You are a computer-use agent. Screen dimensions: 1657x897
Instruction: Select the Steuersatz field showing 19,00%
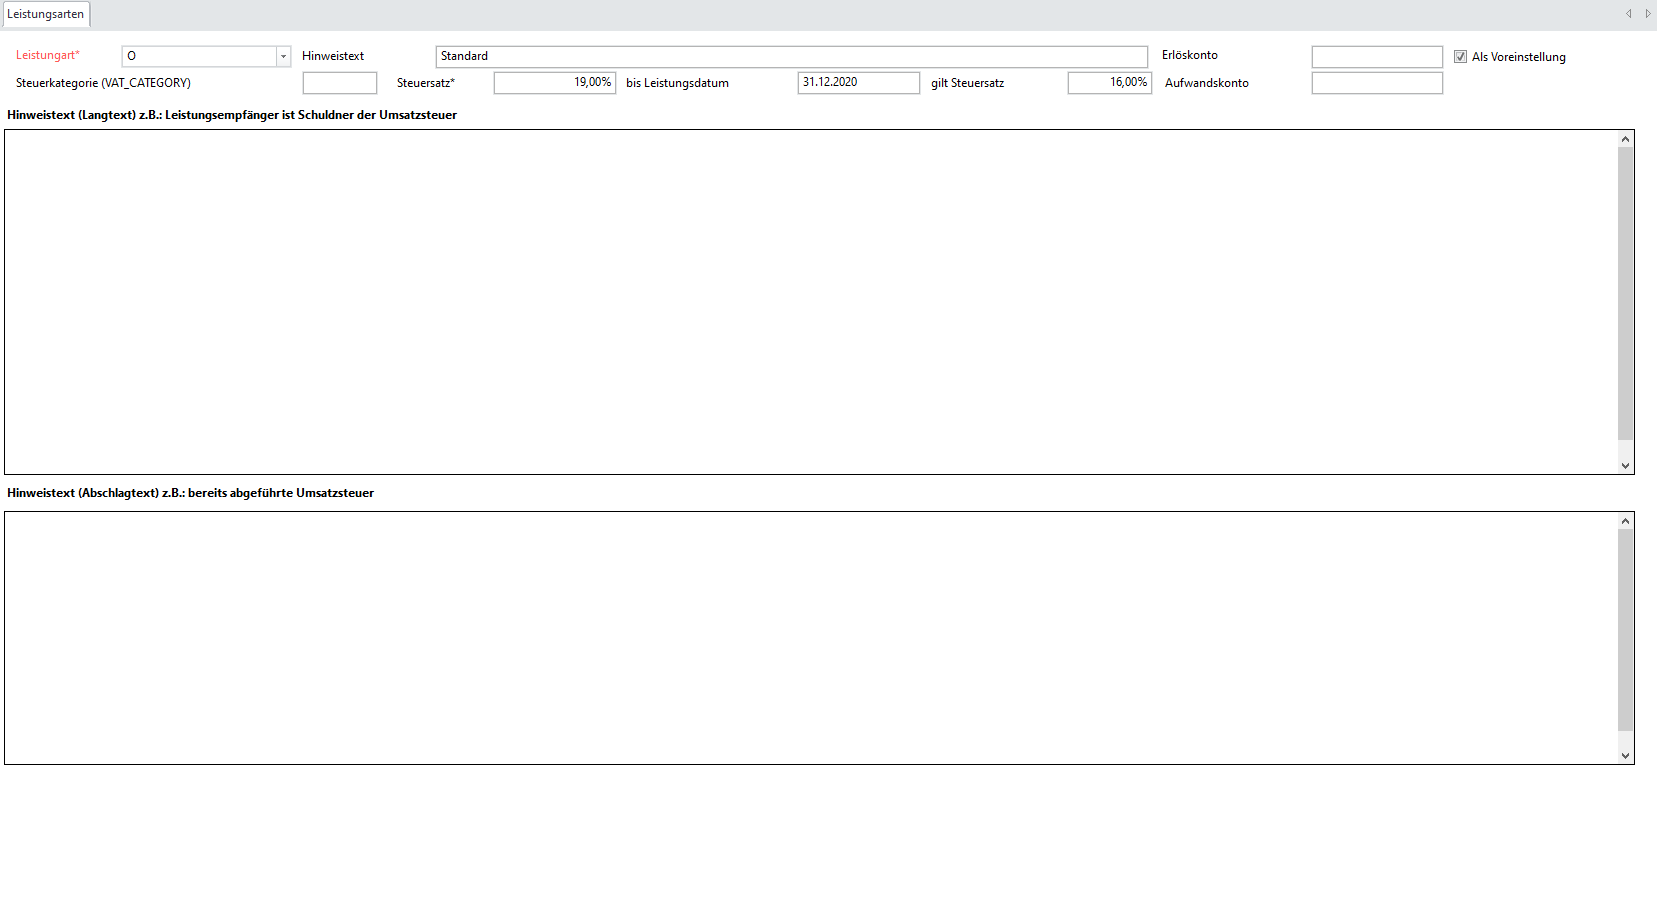[554, 83]
